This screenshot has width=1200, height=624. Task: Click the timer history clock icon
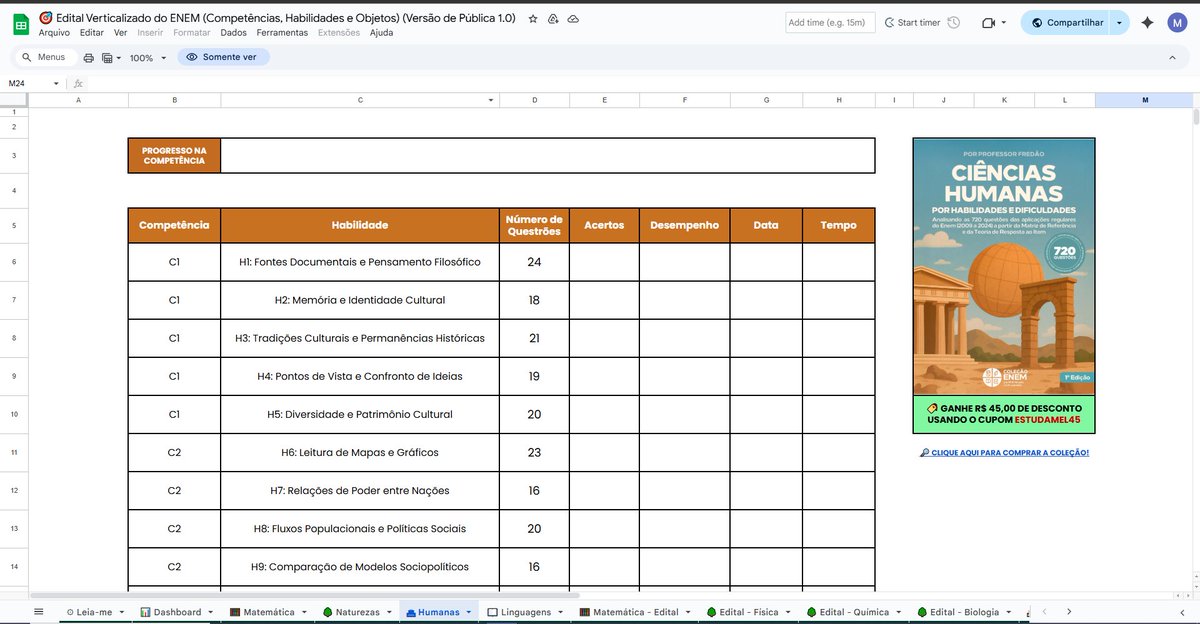tap(952, 22)
